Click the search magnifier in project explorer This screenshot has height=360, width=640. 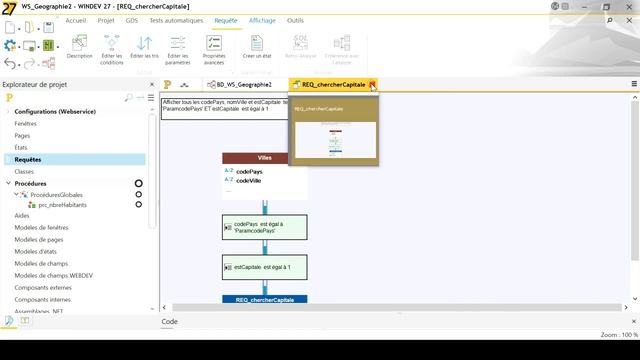(129, 98)
